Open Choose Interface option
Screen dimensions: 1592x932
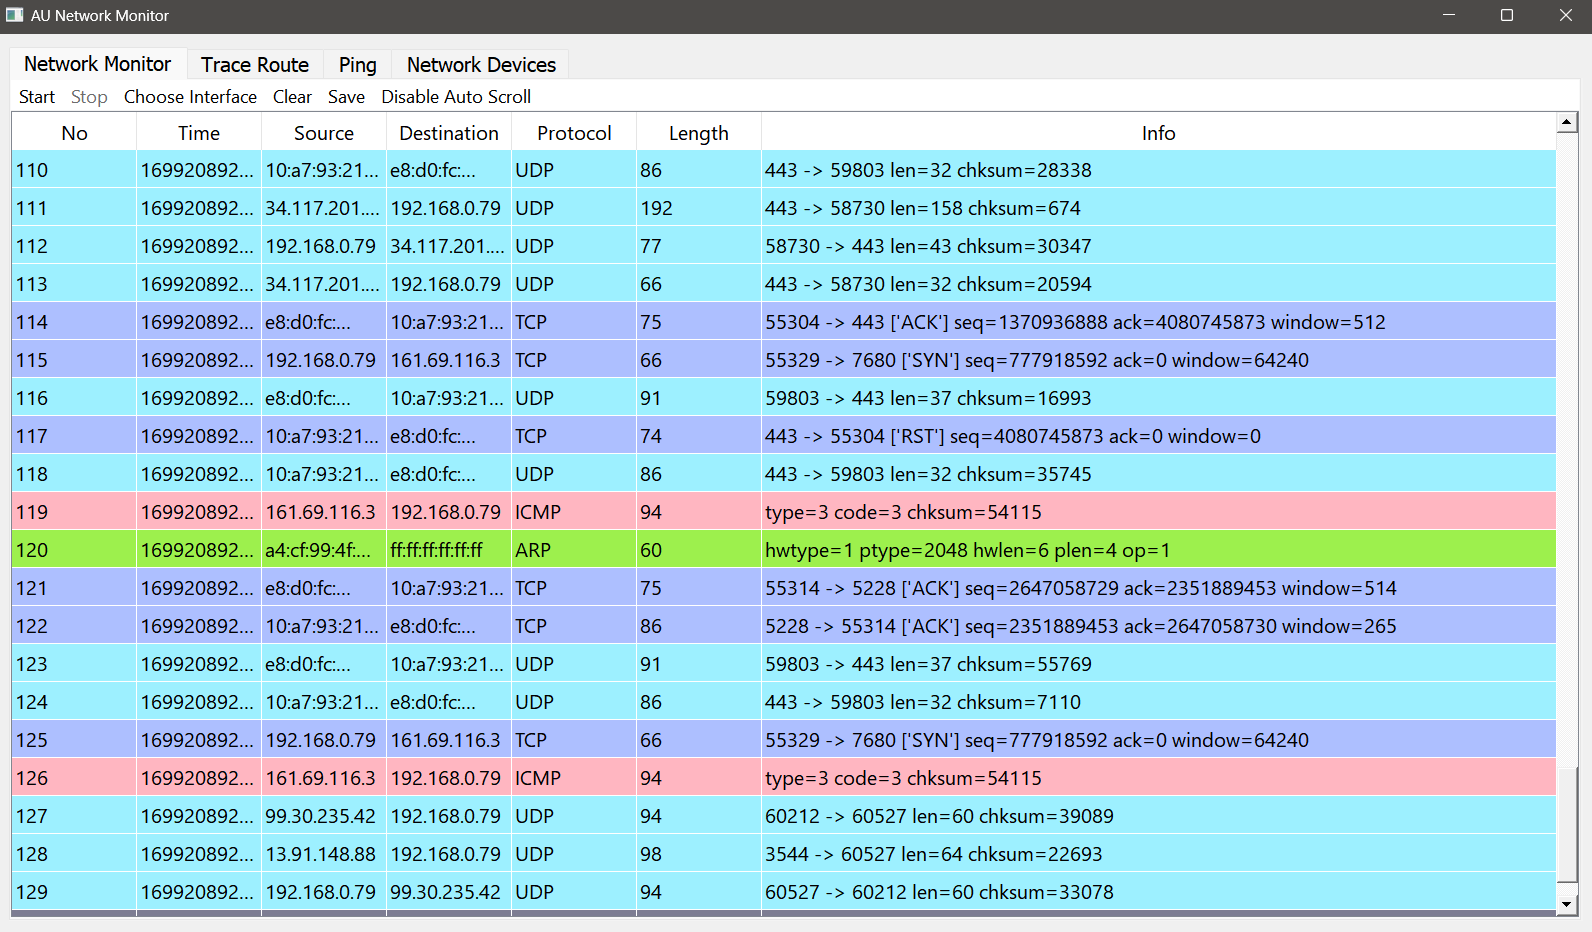click(x=190, y=97)
